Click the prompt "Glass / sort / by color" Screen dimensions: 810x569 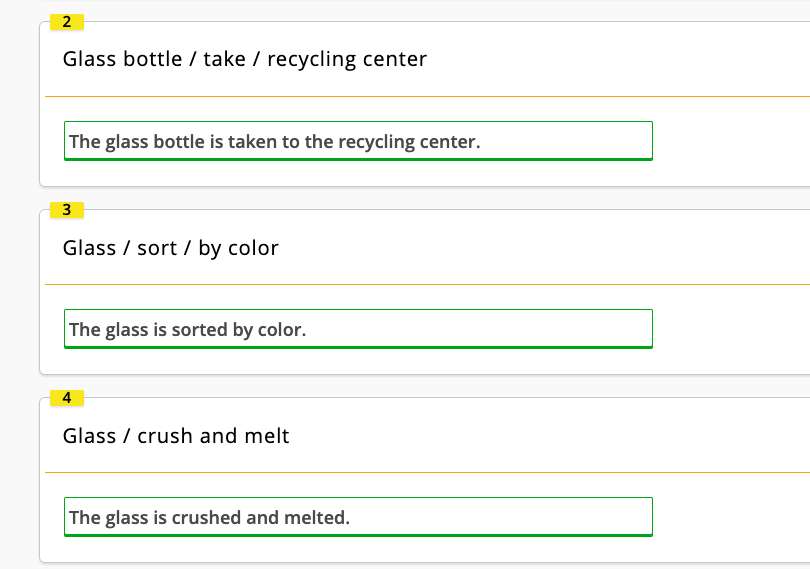point(171,247)
